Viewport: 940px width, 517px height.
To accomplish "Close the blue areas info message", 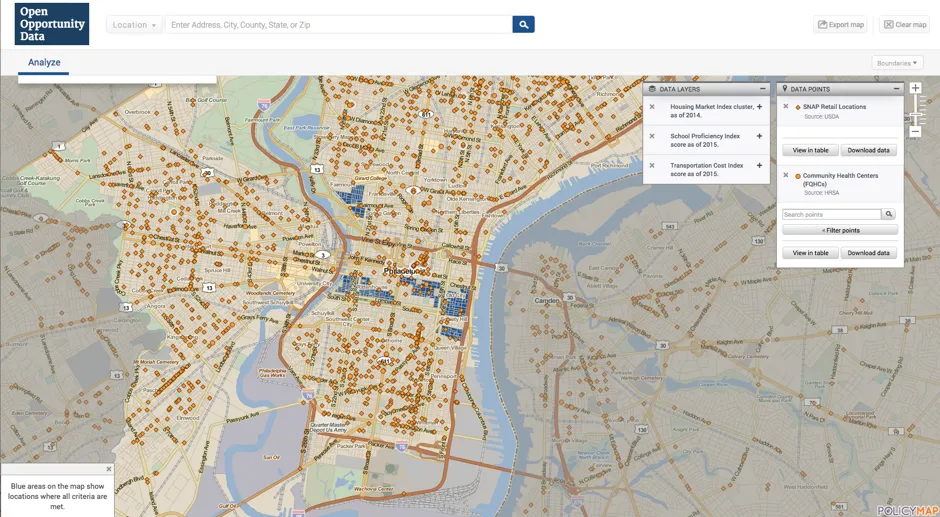I will [109, 469].
